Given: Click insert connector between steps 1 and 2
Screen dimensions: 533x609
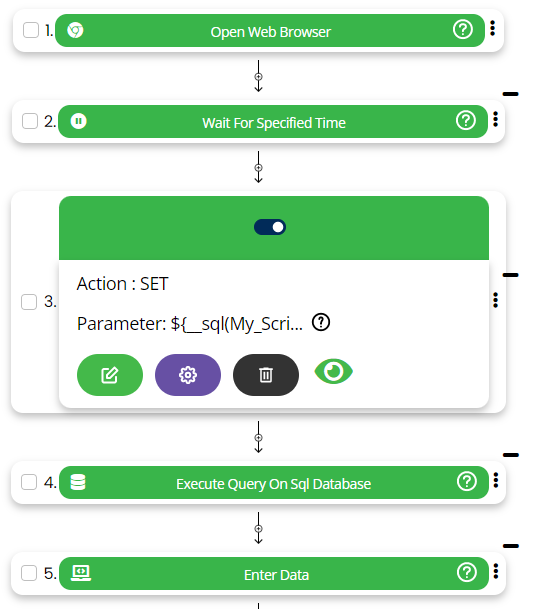Looking at the screenshot, I should point(258,77).
